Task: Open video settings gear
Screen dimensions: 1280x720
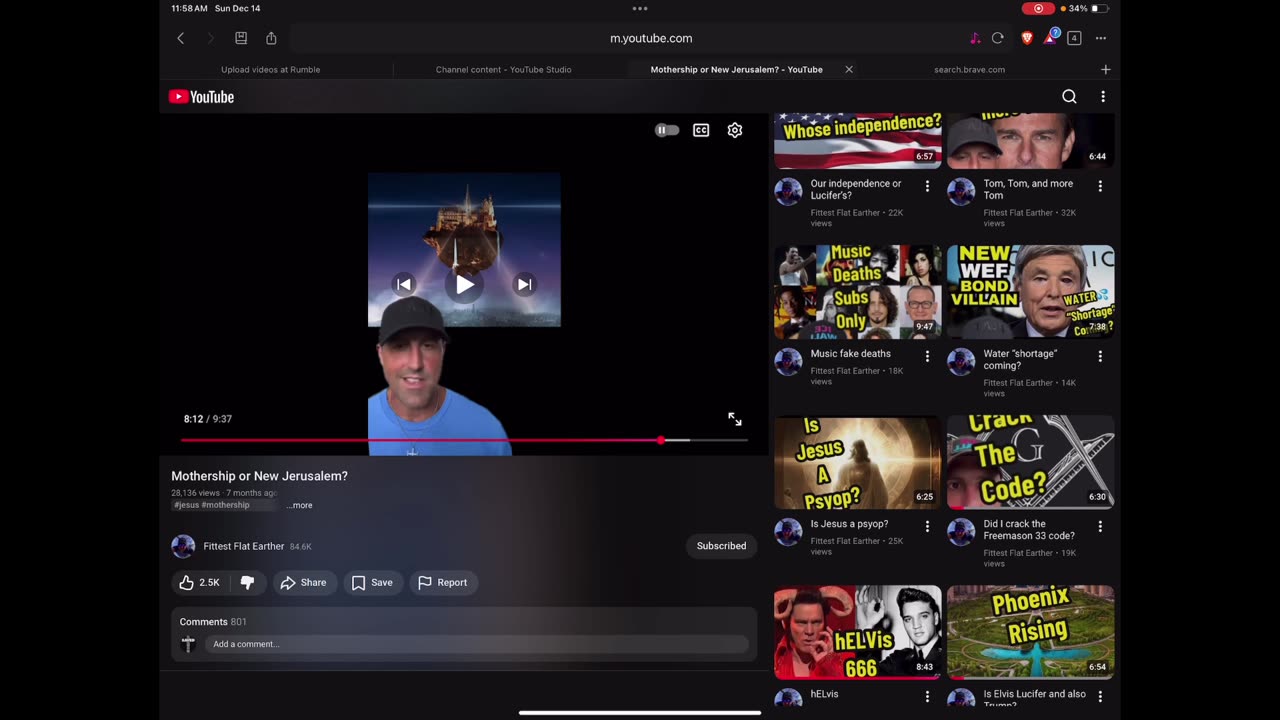Action: 735,130
